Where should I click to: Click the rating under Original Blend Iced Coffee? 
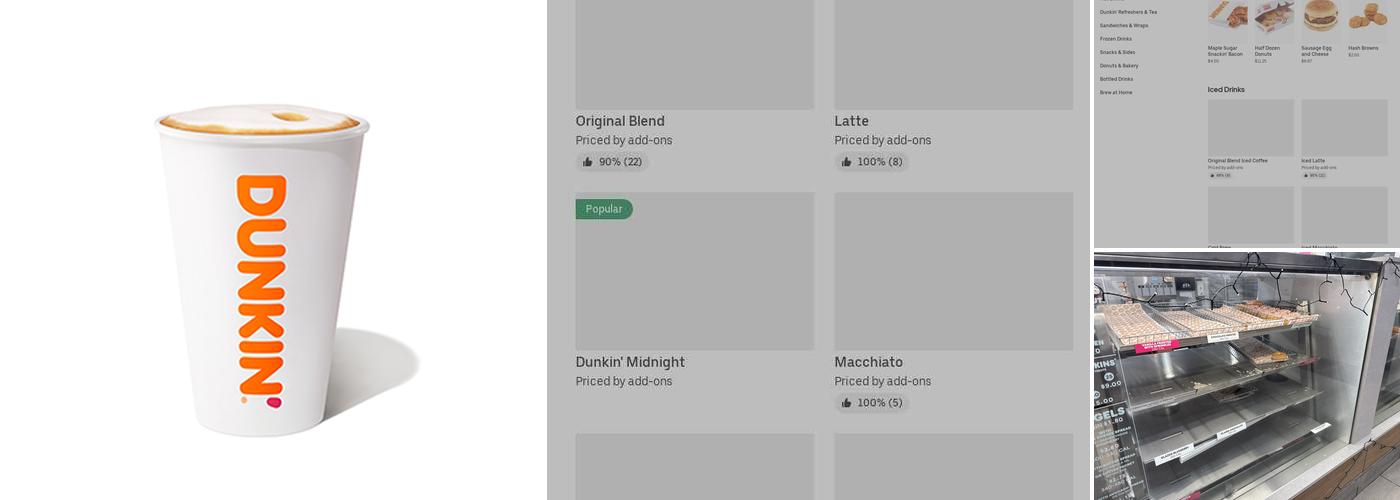[x=1222, y=175]
